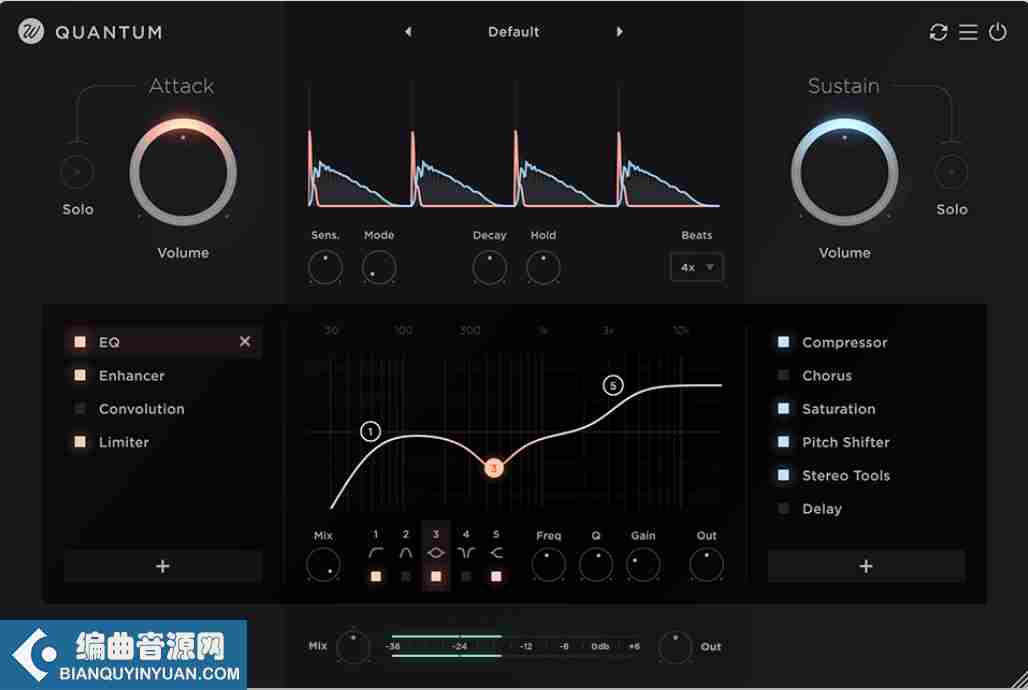Click the Decay knob
The height and width of the screenshot is (690, 1028).
click(489, 267)
